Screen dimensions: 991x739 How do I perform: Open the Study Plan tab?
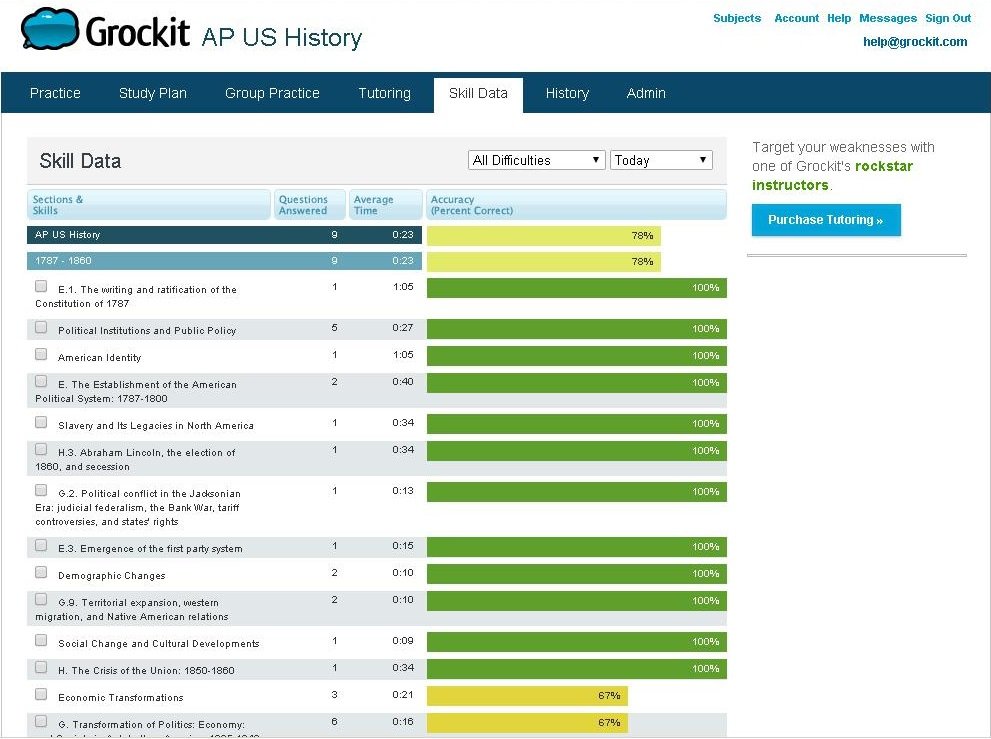tap(152, 93)
